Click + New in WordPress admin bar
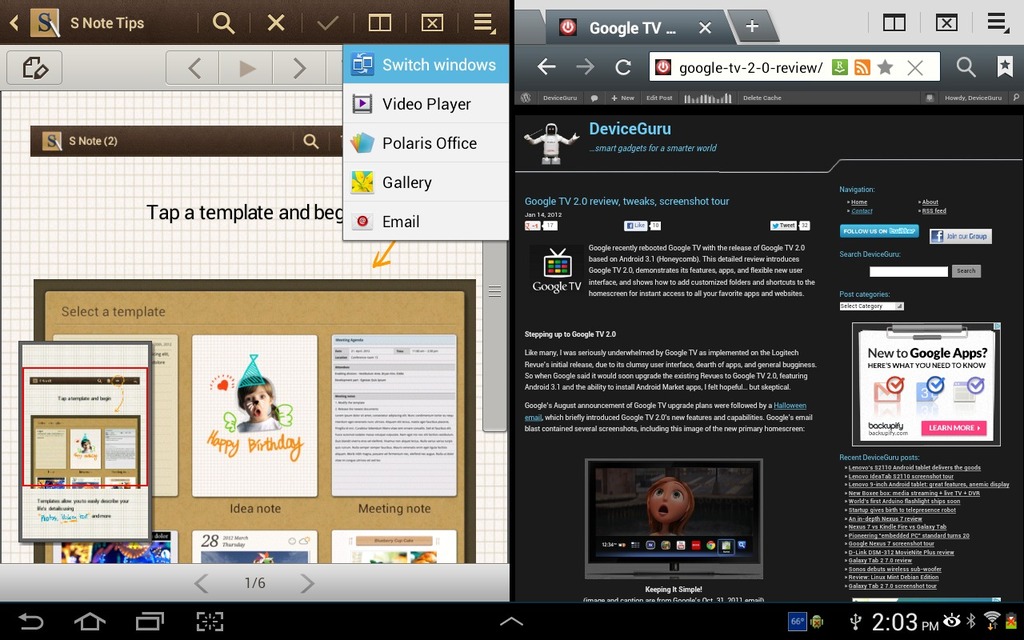Viewport: 1024px width, 640px height. pyautogui.click(x=623, y=98)
